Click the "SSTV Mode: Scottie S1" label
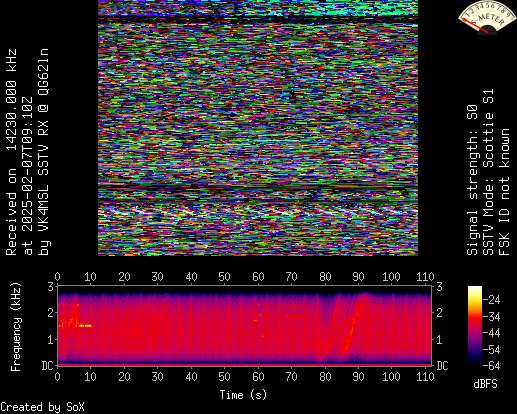The image size is (517, 414). coord(488,172)
